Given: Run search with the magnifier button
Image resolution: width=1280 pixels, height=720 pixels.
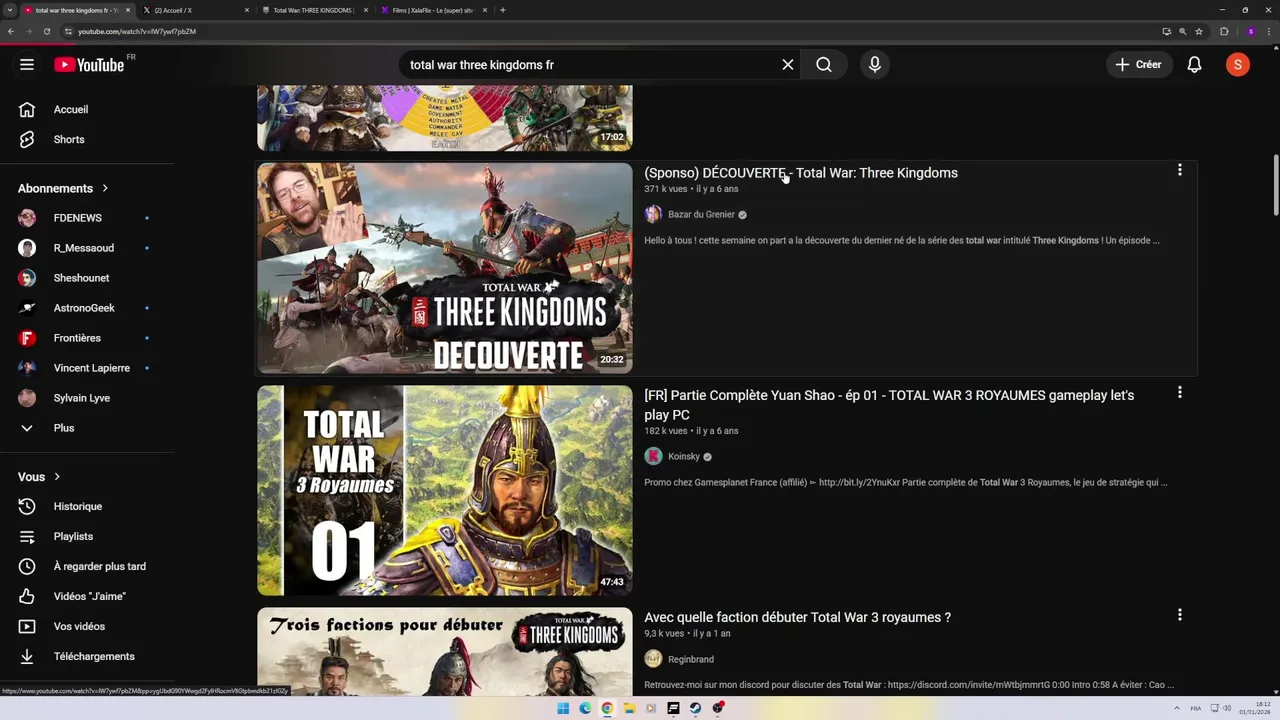Looking at the screenshot, I should click(x=824, y=65).
